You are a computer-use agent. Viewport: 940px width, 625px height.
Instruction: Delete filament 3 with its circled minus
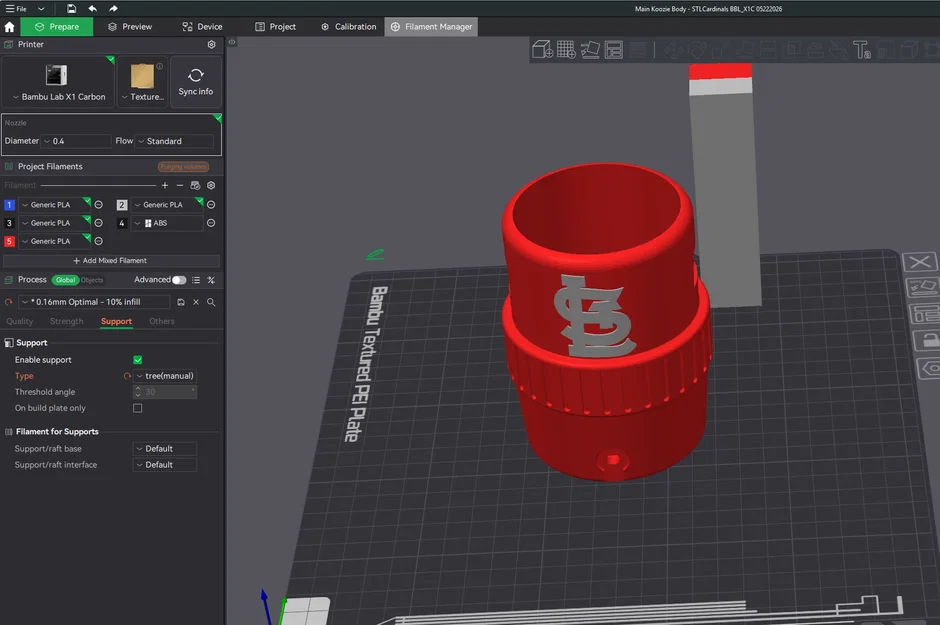tap(98, 223)
